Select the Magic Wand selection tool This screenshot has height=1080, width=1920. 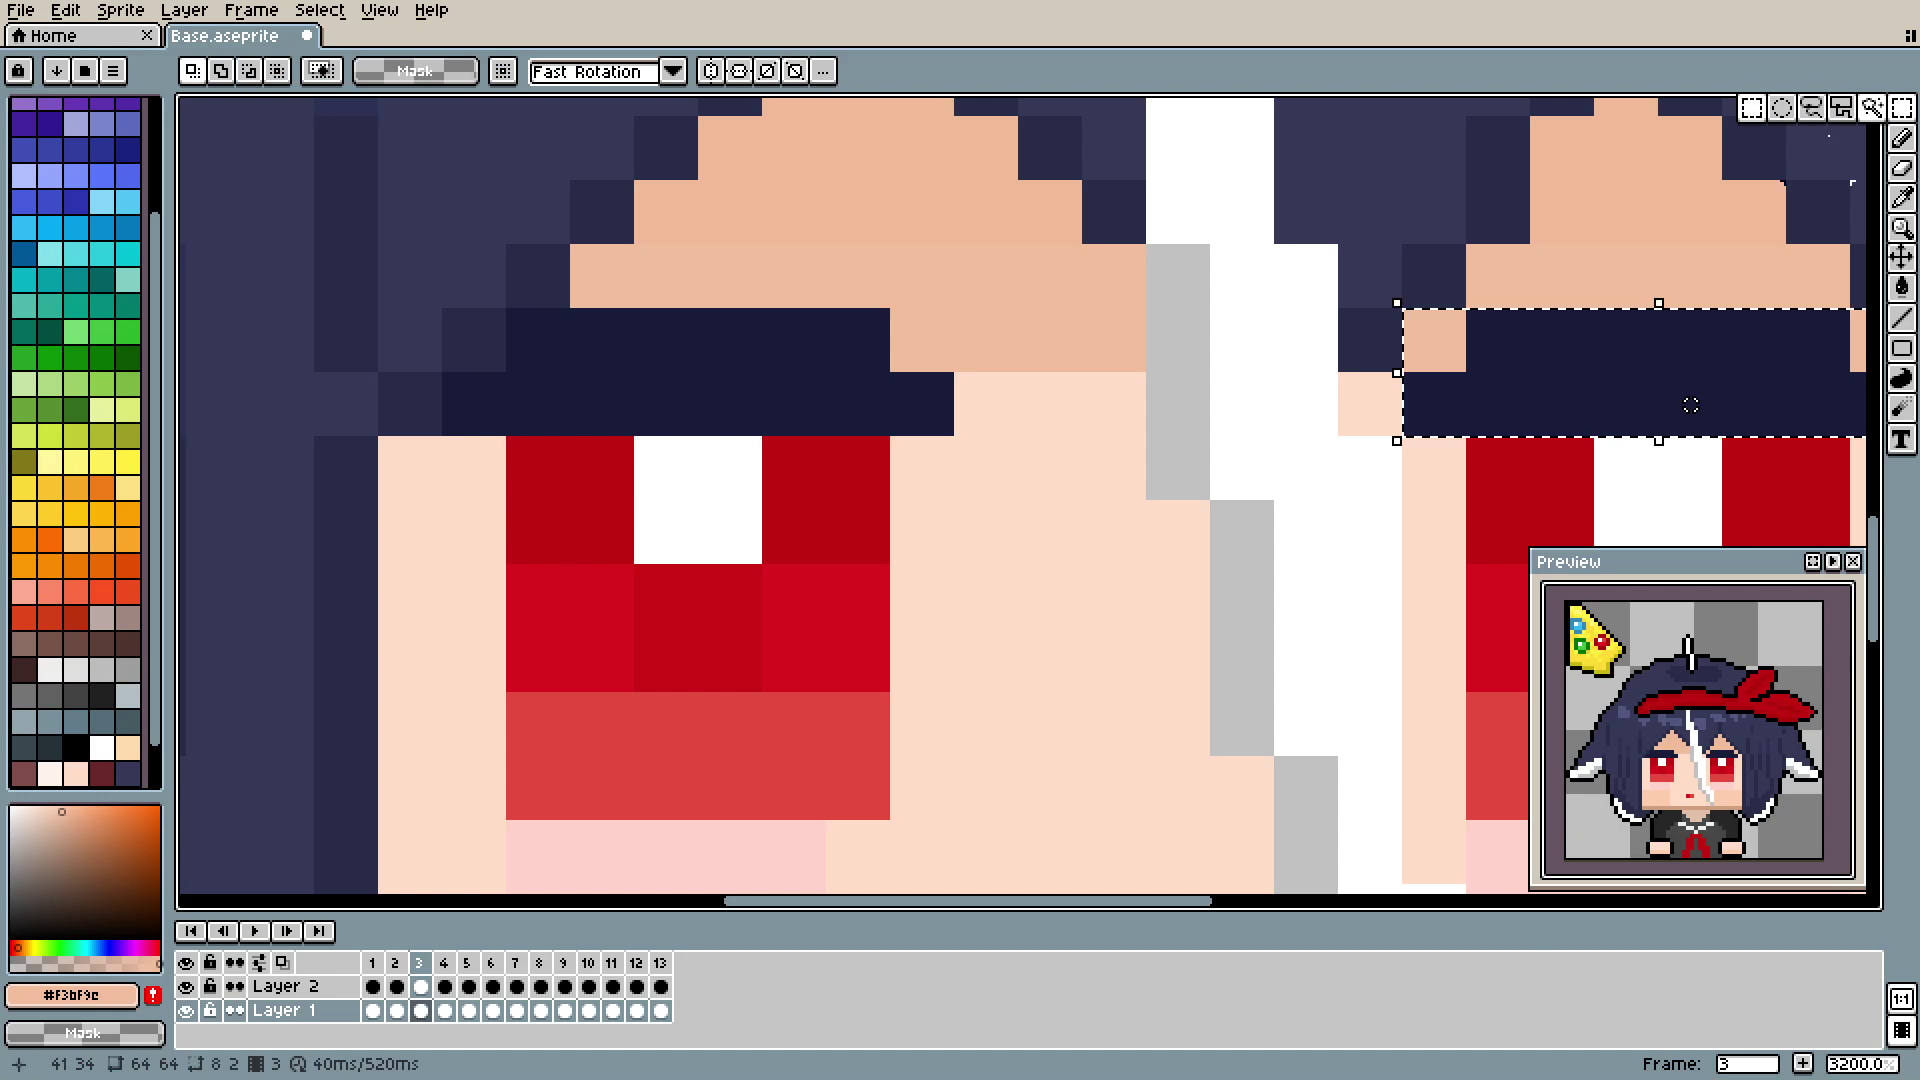(x=1871, y=108)
